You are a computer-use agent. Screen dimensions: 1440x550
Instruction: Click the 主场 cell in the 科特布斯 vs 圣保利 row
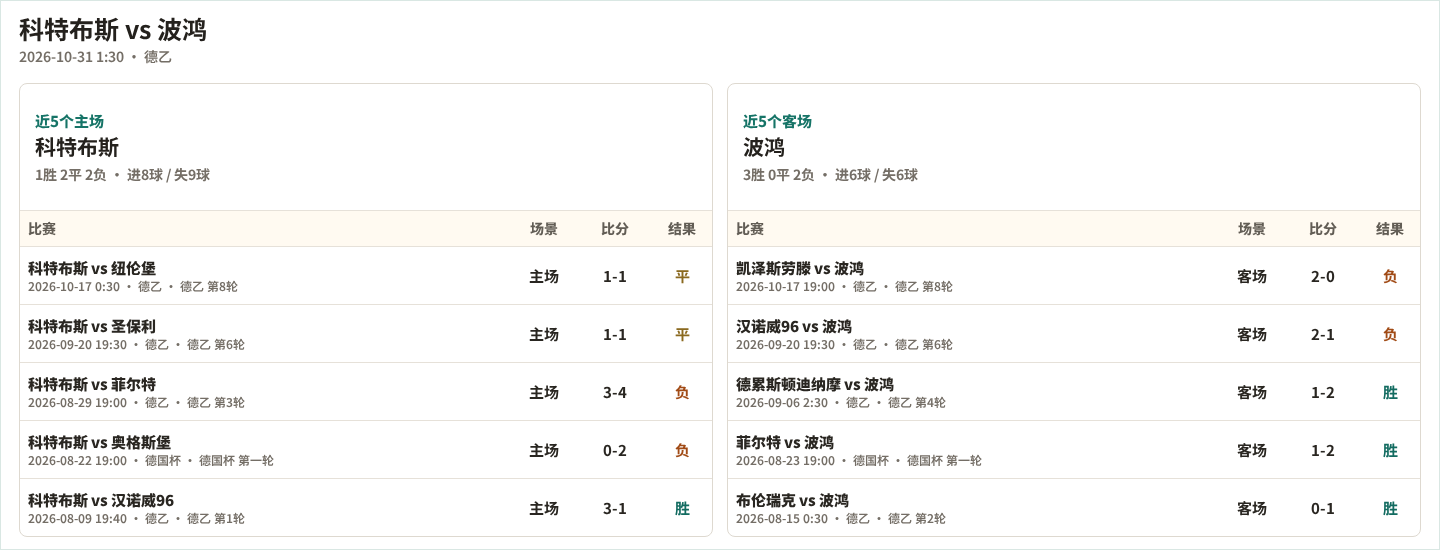(544, 335)
